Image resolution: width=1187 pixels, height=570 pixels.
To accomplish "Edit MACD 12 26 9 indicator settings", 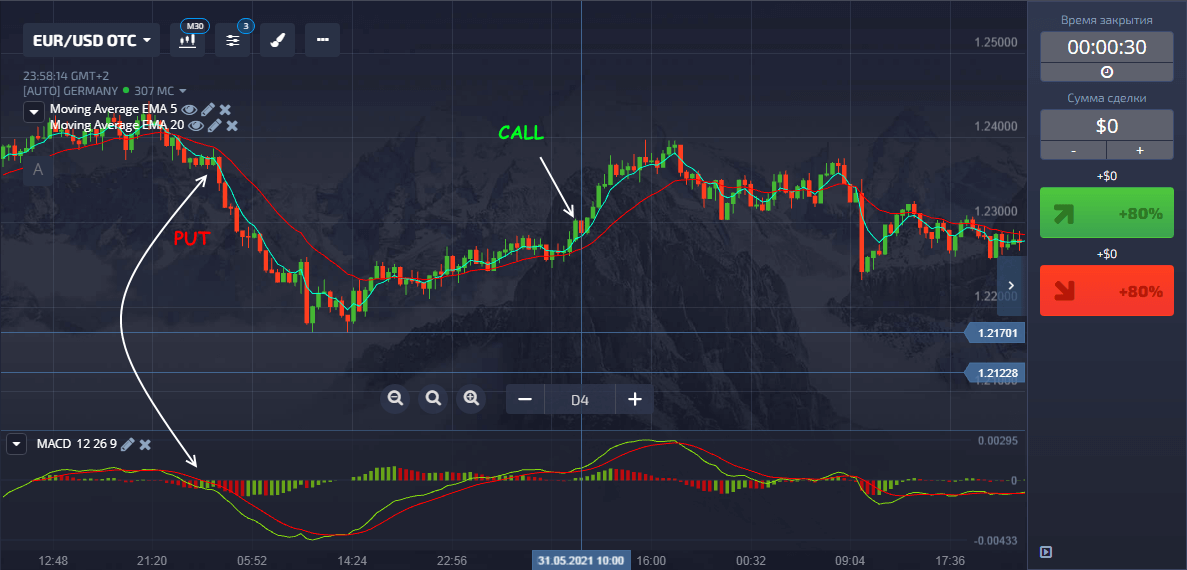I will pyautogui.click(x=127, y=444).
